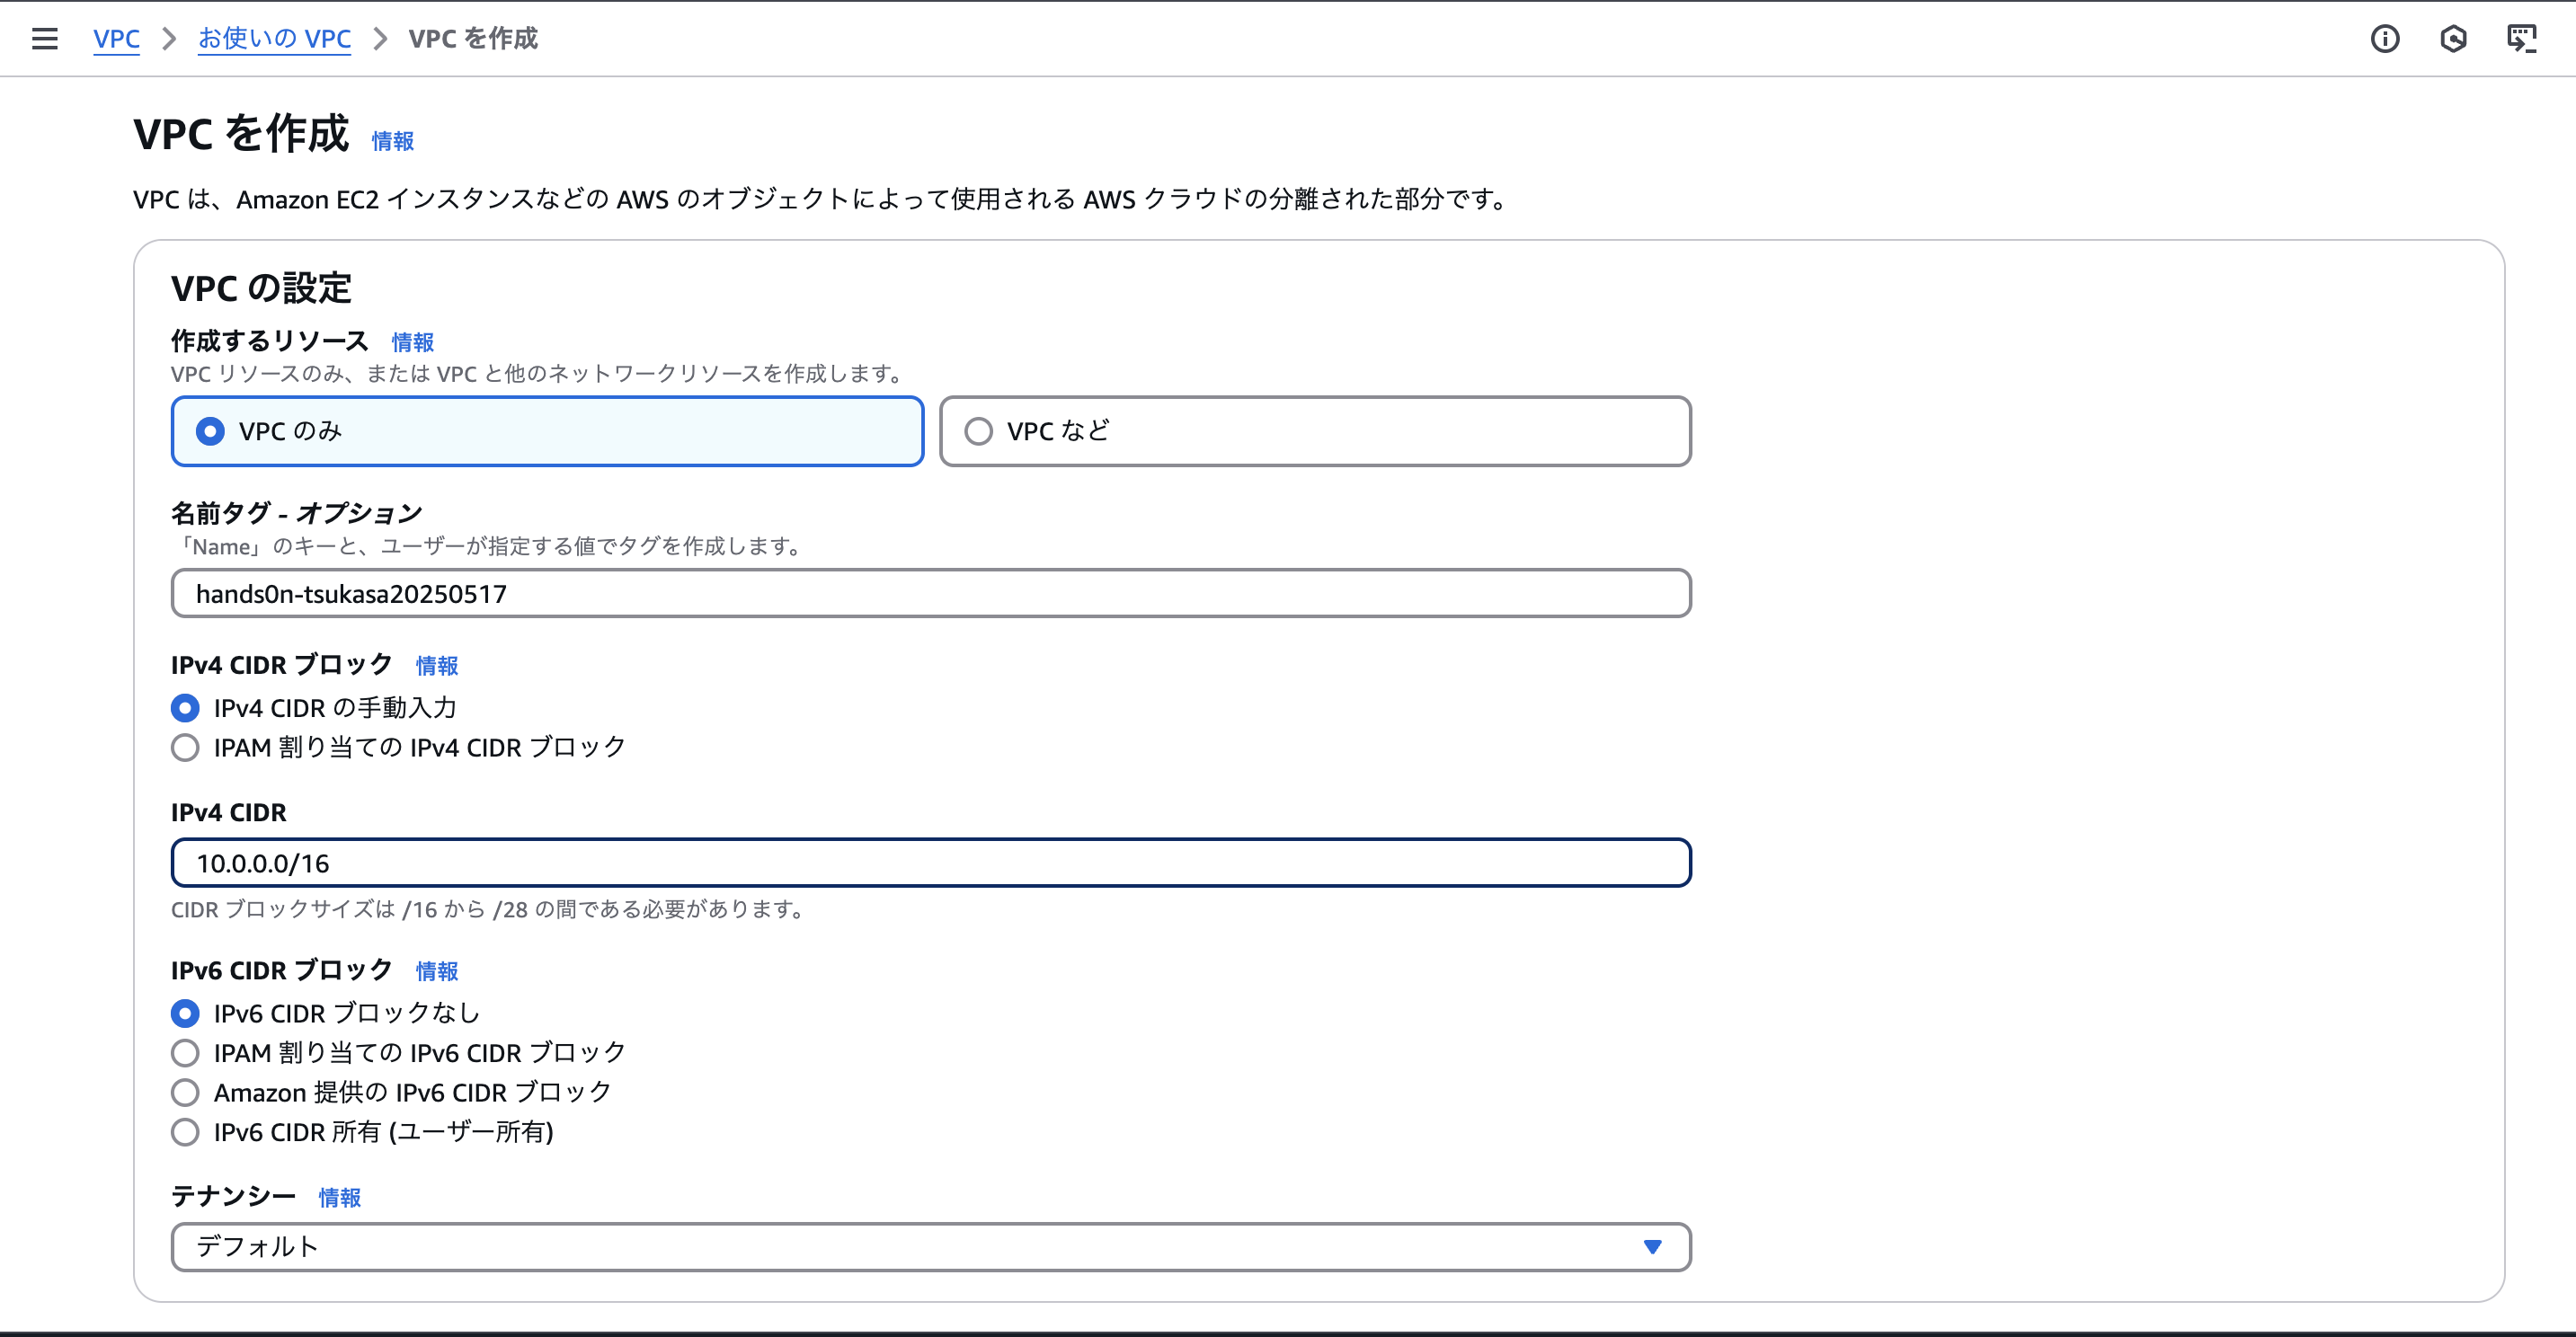The height and width of the screenshot is (1337, 2576).
Task: Select the VPC など option
Action: 978,431
